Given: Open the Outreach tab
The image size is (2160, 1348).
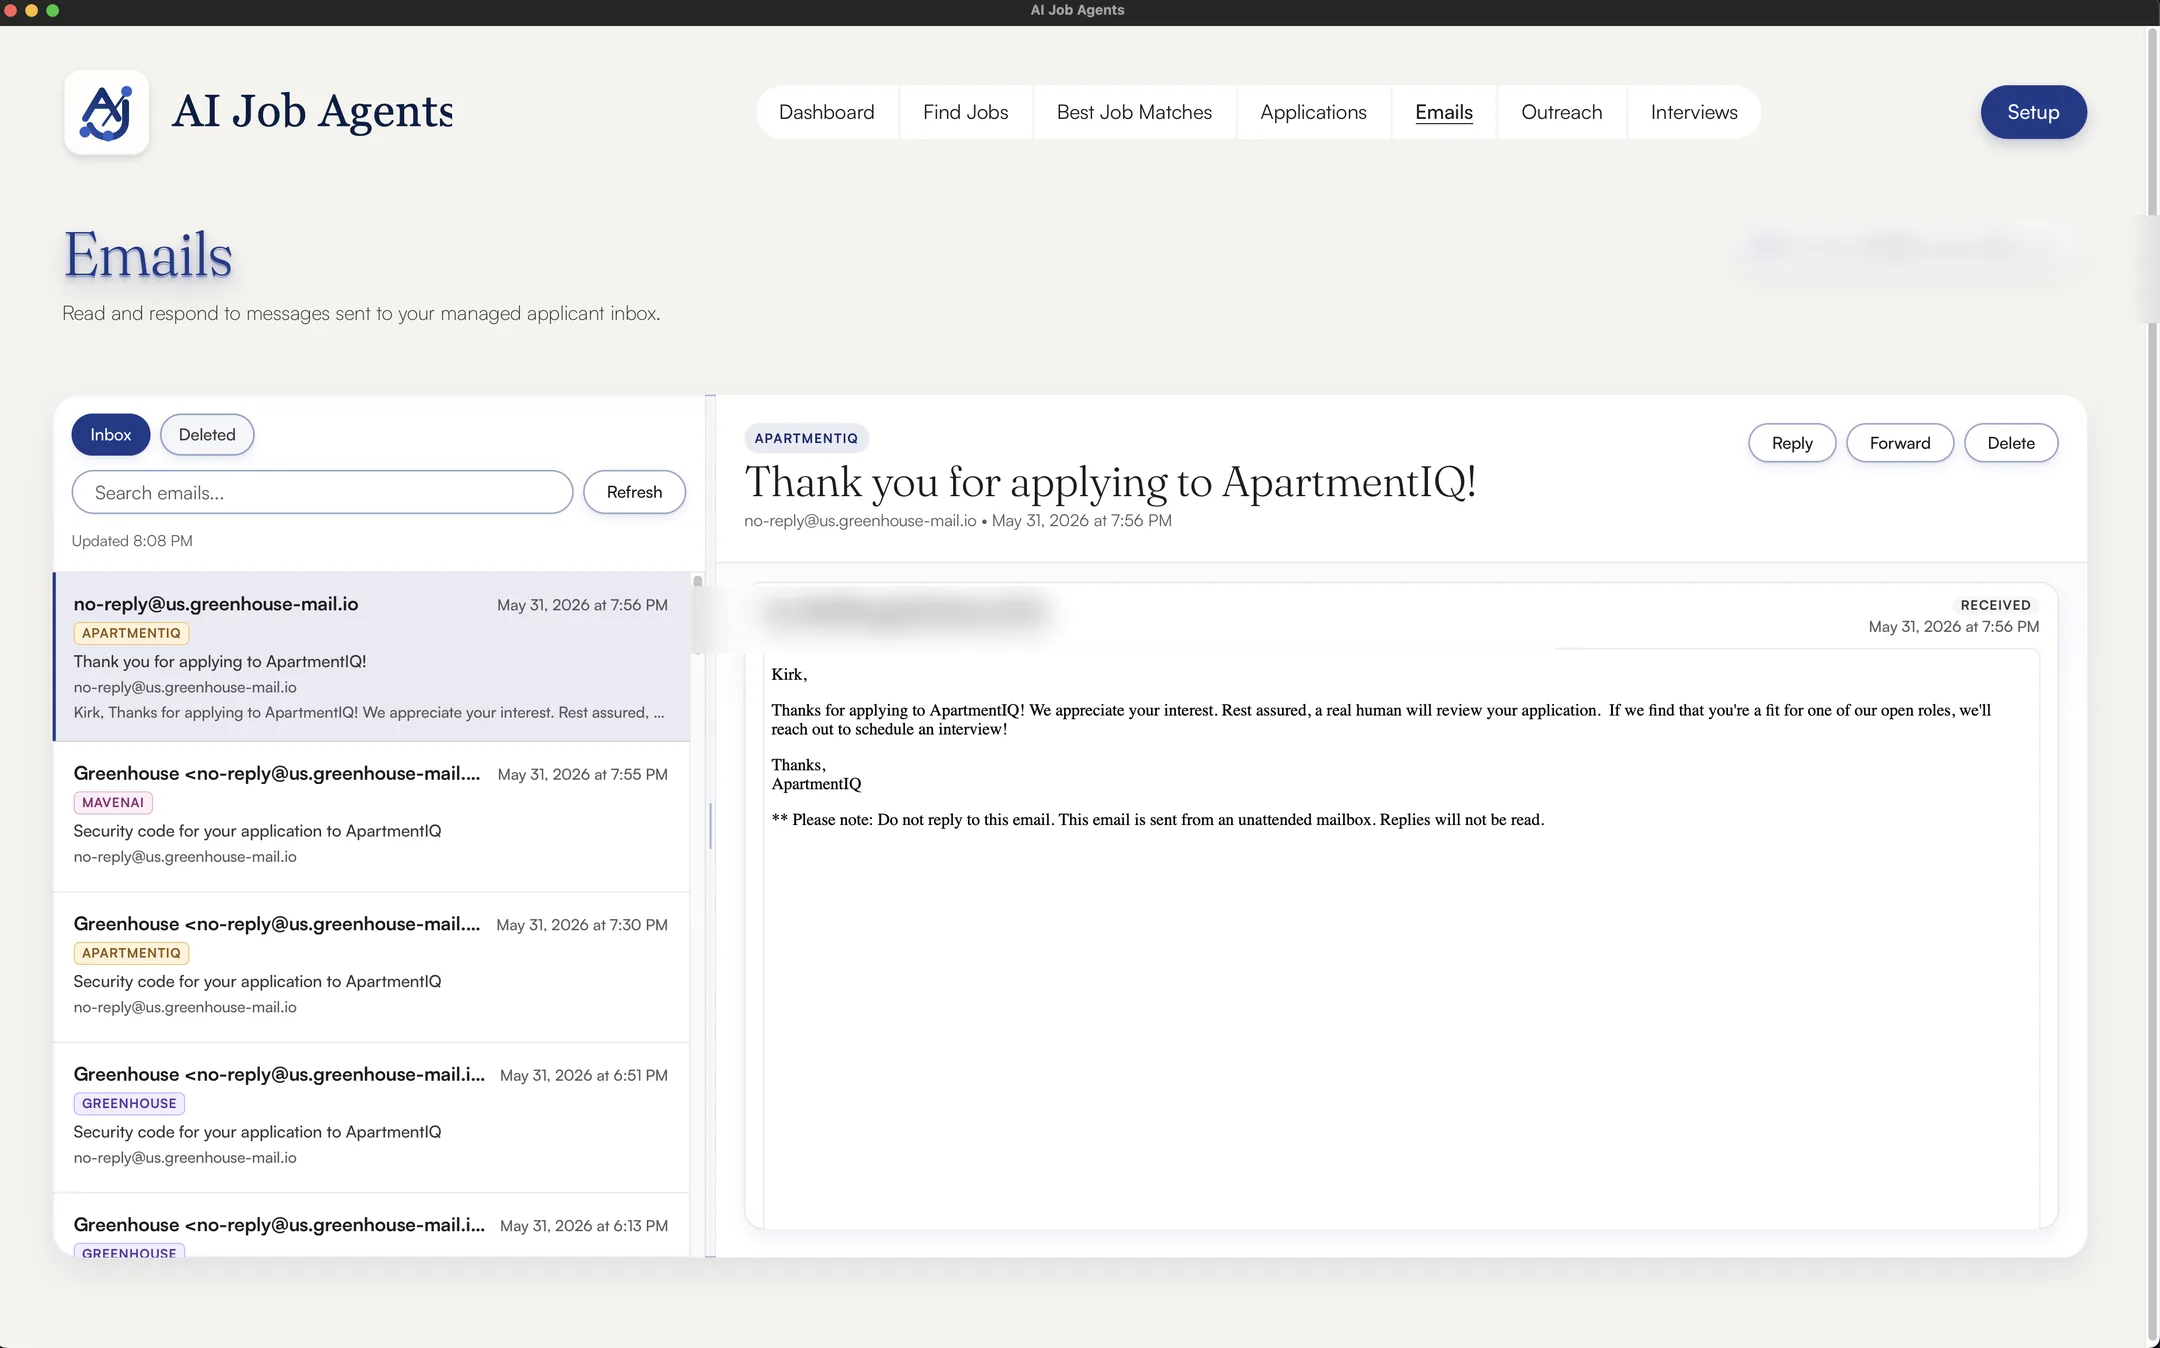Looking at the screenshot, I should point(1561,112).
